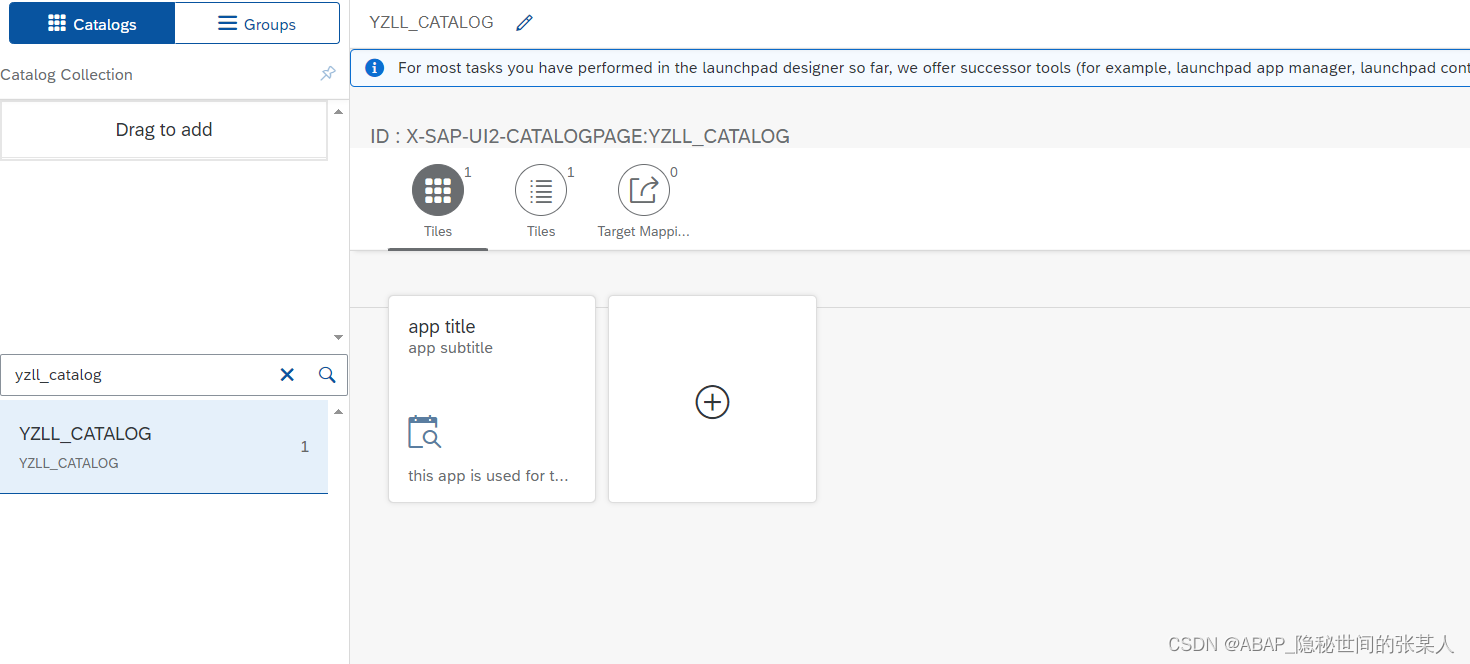Switch to the Catalogs tab
The height and width of the screenshot is (664, 1470).
tap(92, 23)
